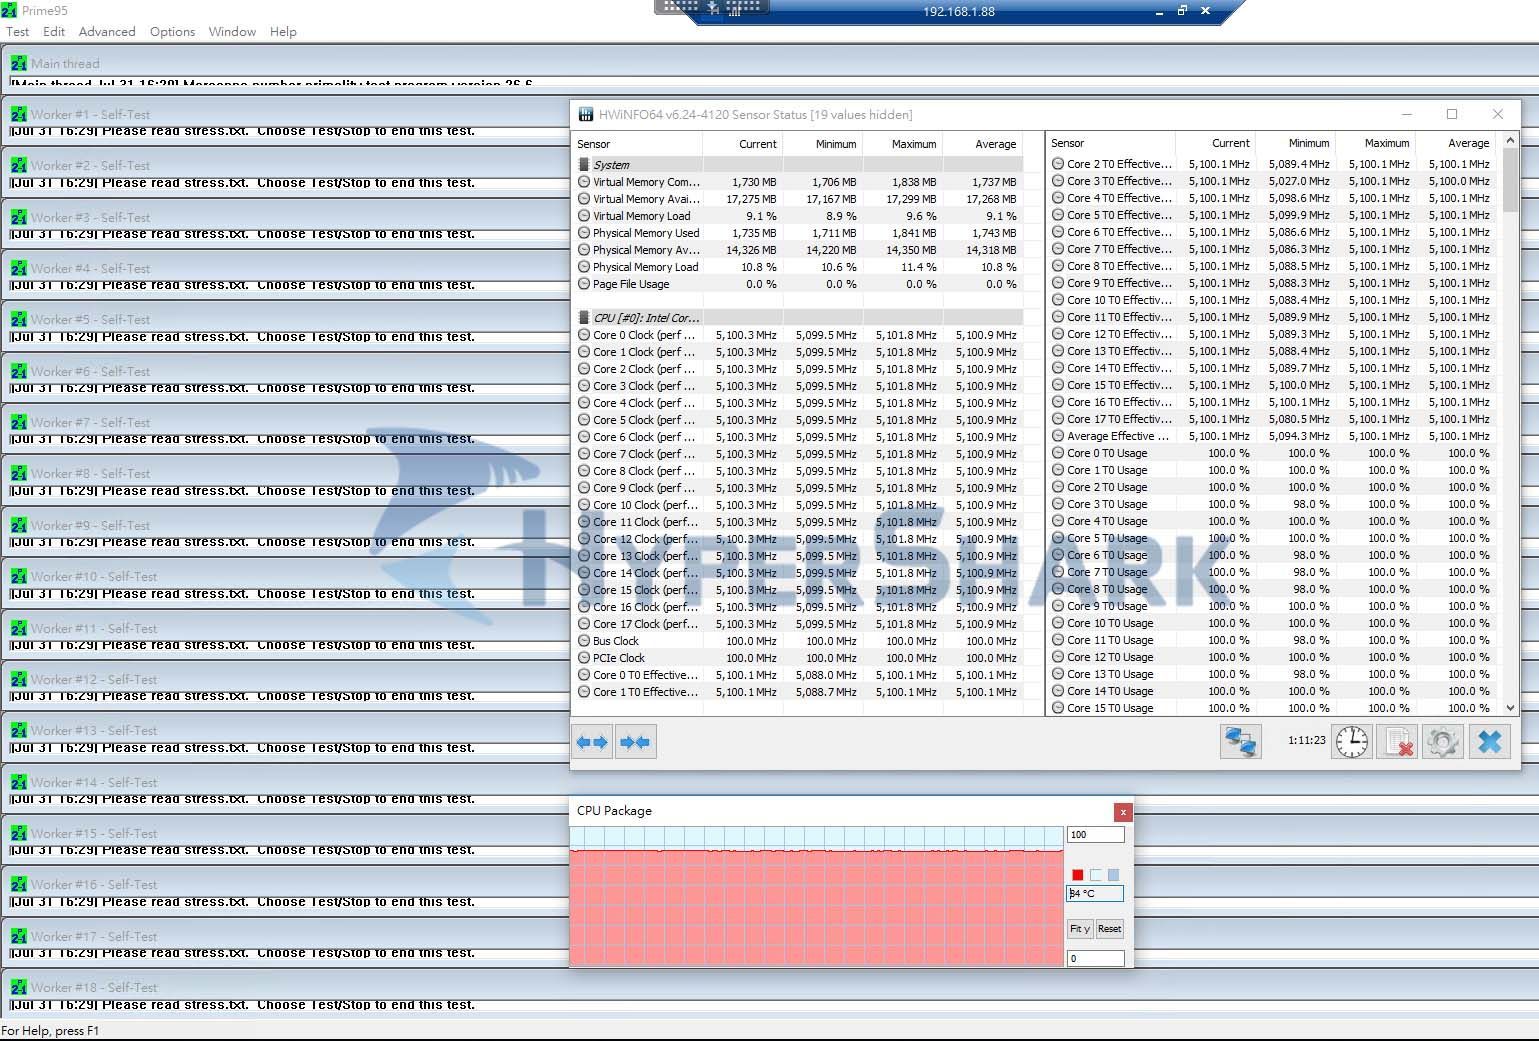Click the Reset button in CPU Package graph
Viewport: 1539px width, 1041px height.
coord(1109,929)
